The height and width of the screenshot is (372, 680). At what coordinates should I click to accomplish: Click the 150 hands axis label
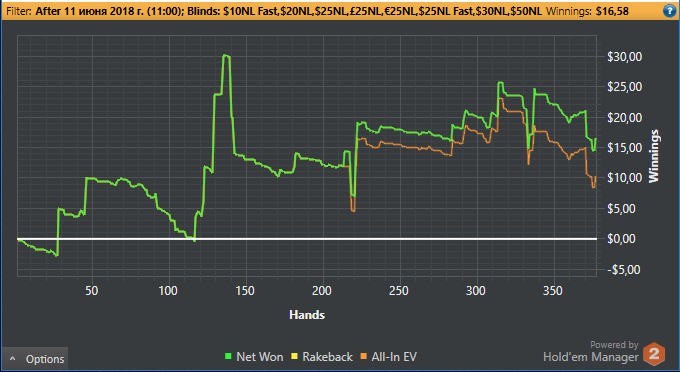tap(245, 291)
